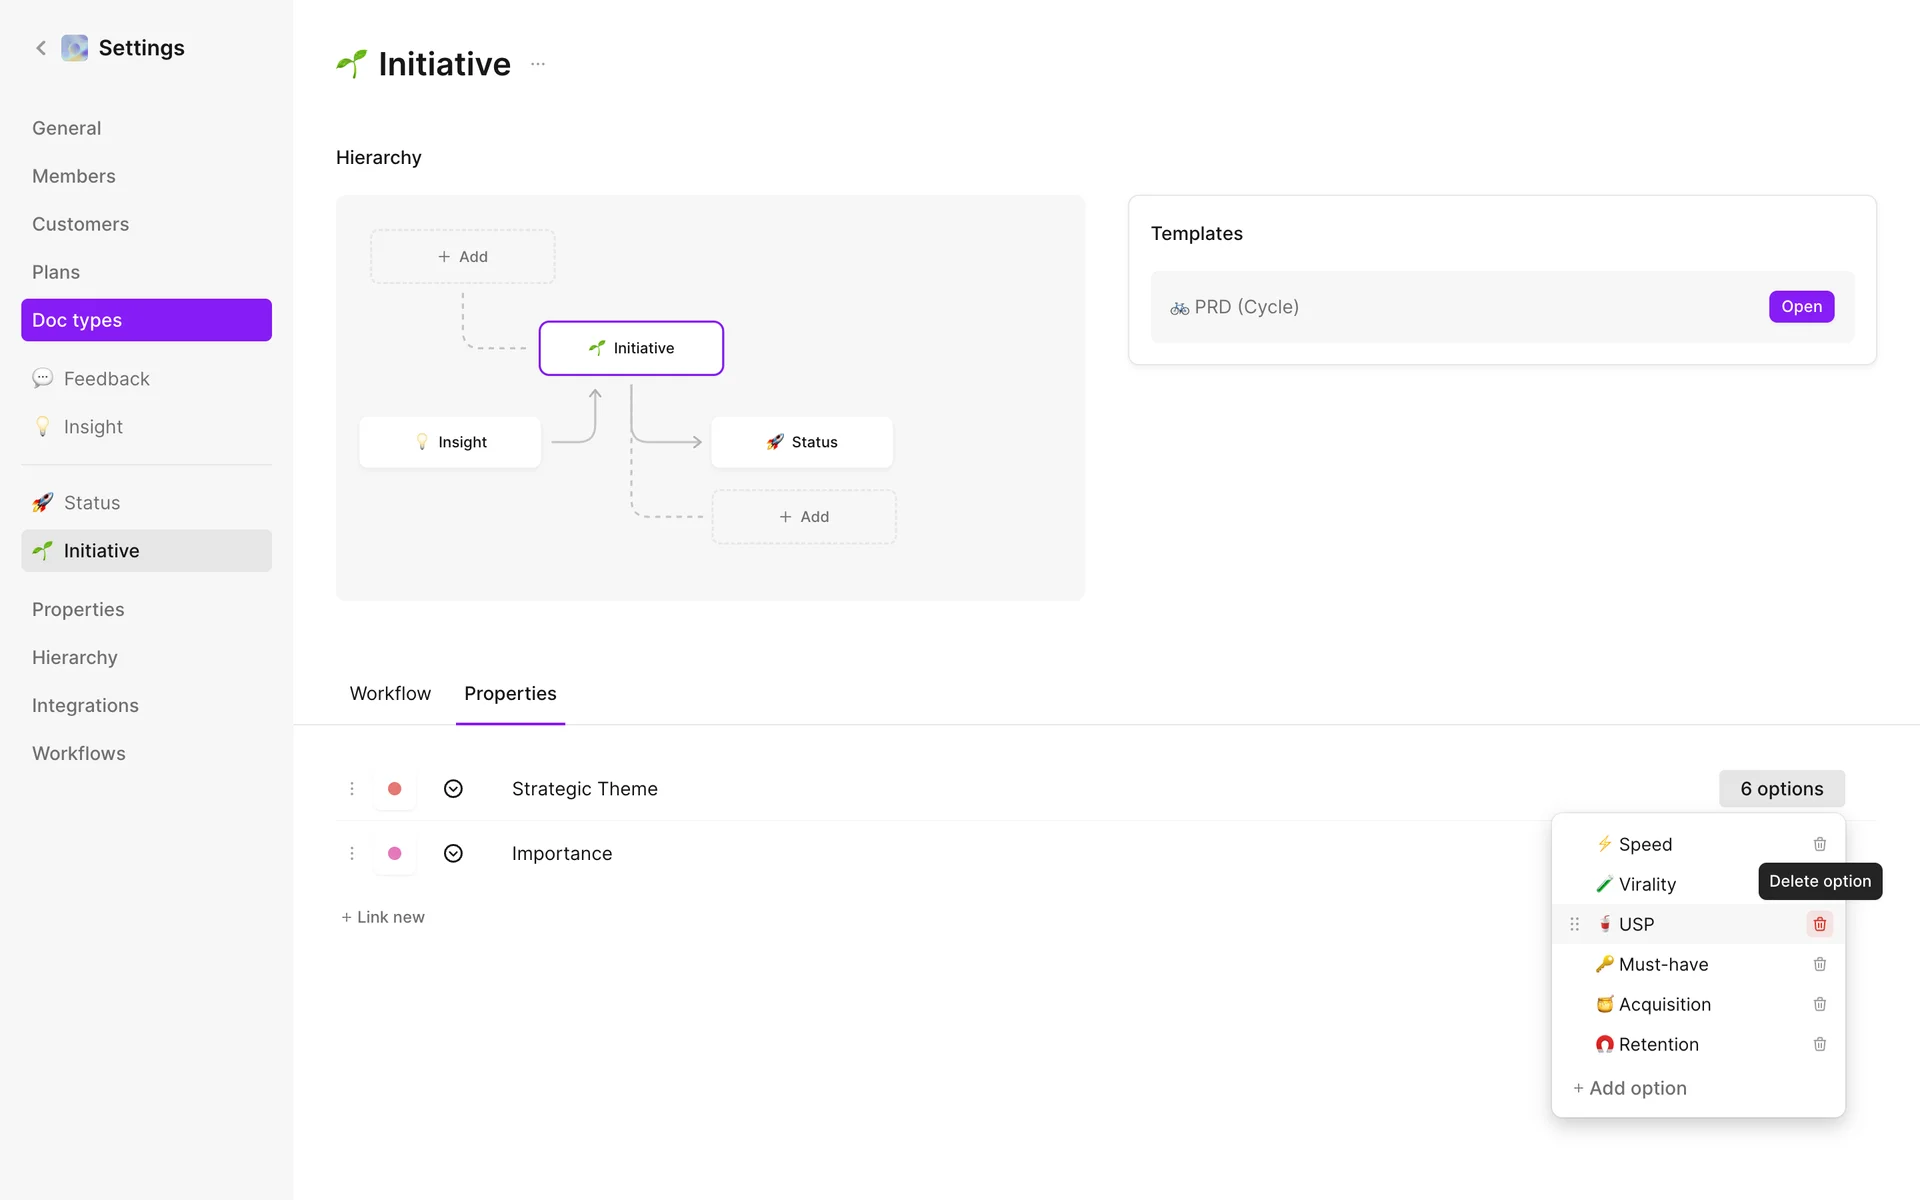Click the Link new property link

coord(383,917)
